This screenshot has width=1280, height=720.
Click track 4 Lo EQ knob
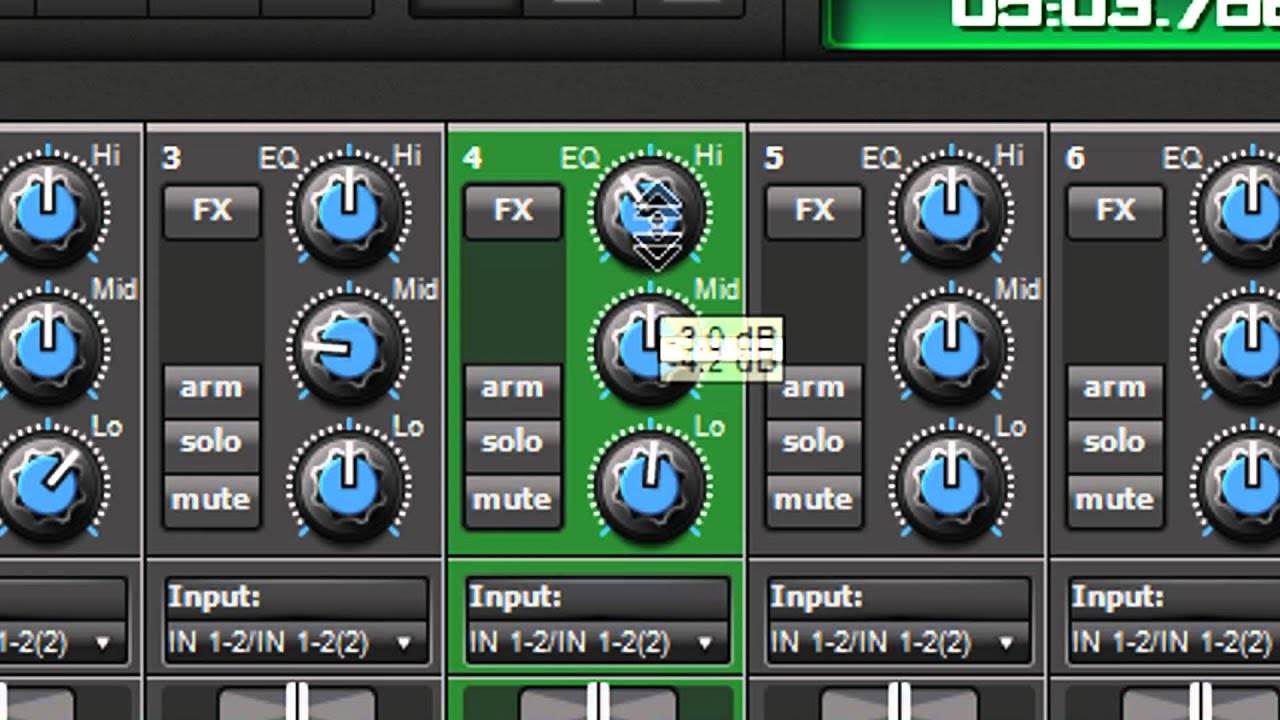click(651, 485)
